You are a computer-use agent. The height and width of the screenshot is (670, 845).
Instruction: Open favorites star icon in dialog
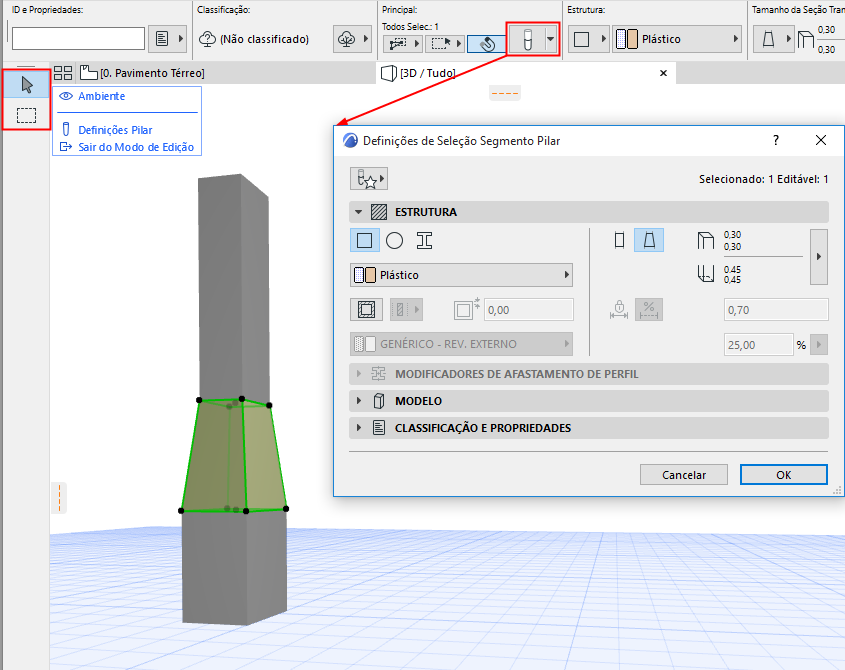[x=369, y=178]
